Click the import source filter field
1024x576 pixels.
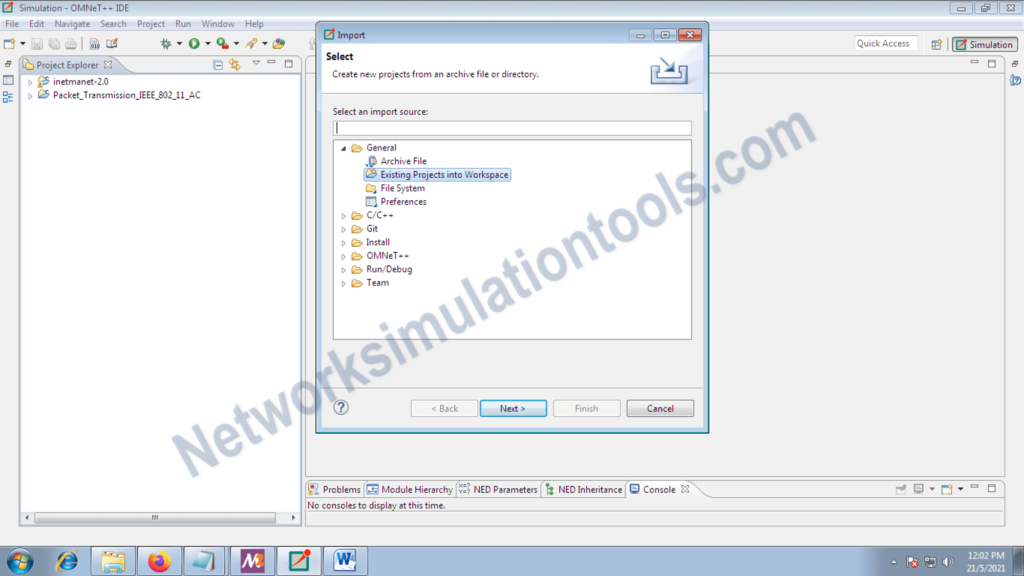[512, 127]
